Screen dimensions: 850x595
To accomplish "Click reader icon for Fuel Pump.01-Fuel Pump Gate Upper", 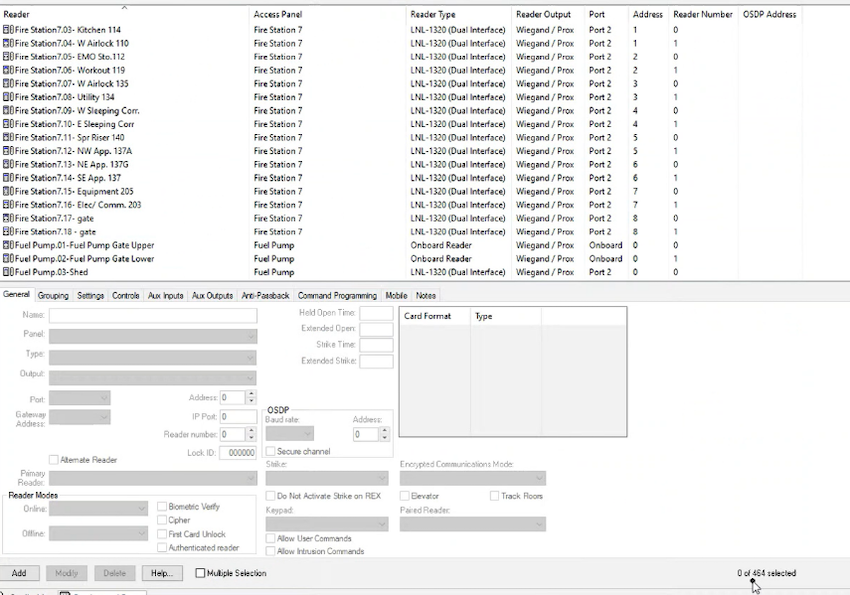I will (8, 245).
